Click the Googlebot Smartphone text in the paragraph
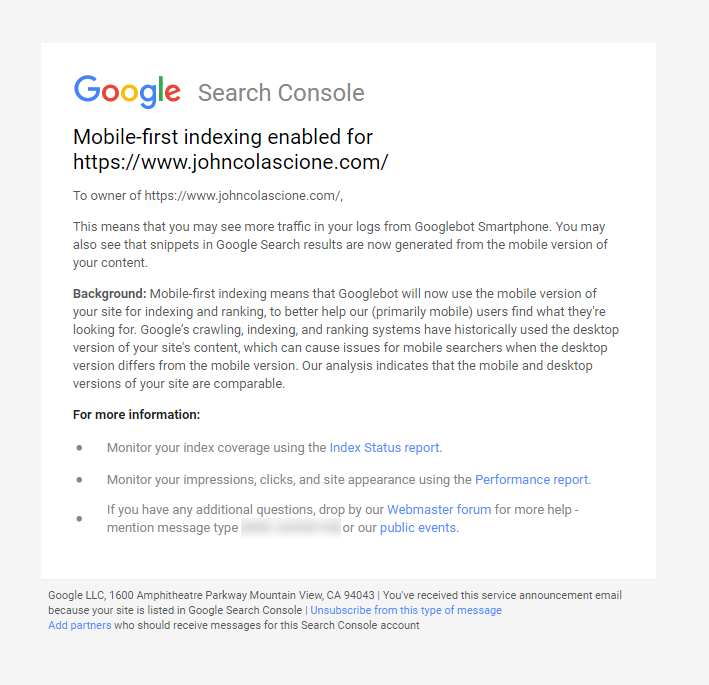Screen dimensions: 709x685 [482, 227]
